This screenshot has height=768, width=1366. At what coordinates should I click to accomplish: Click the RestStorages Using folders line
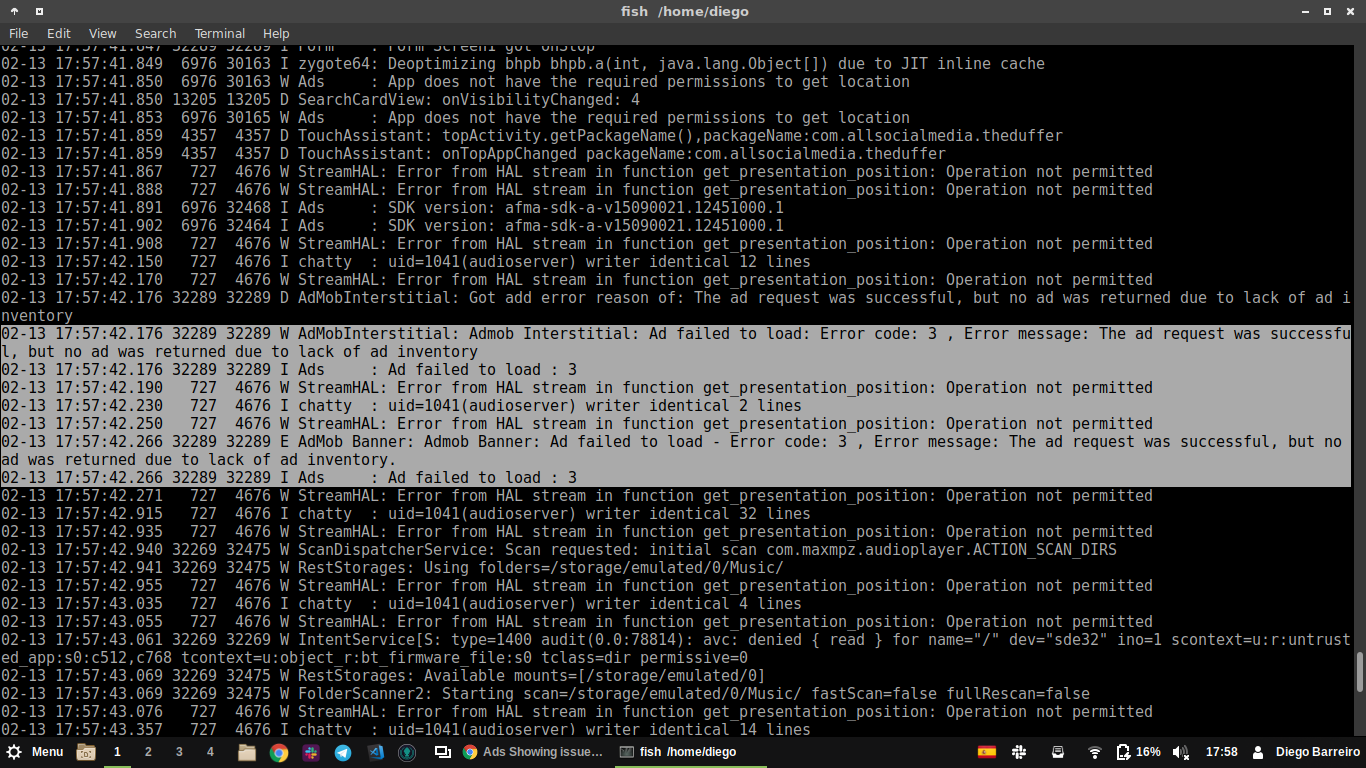pyautogui.click(x=392, y=568)
